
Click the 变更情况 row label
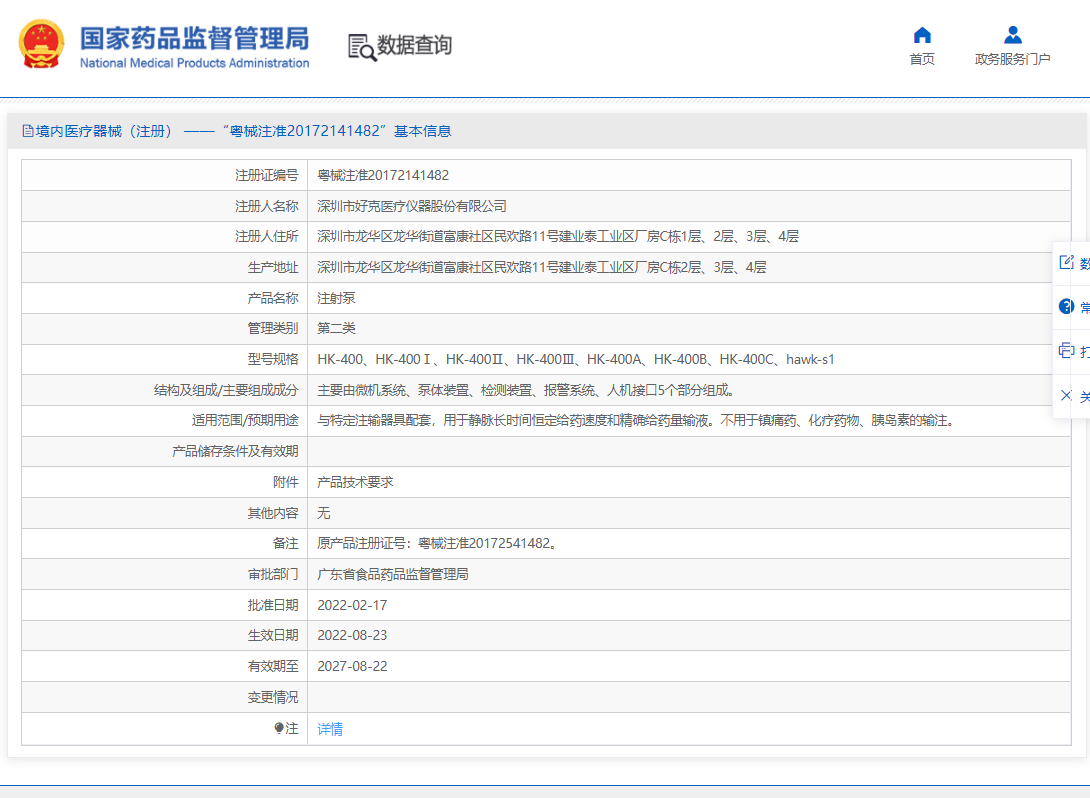pos(272,697)
